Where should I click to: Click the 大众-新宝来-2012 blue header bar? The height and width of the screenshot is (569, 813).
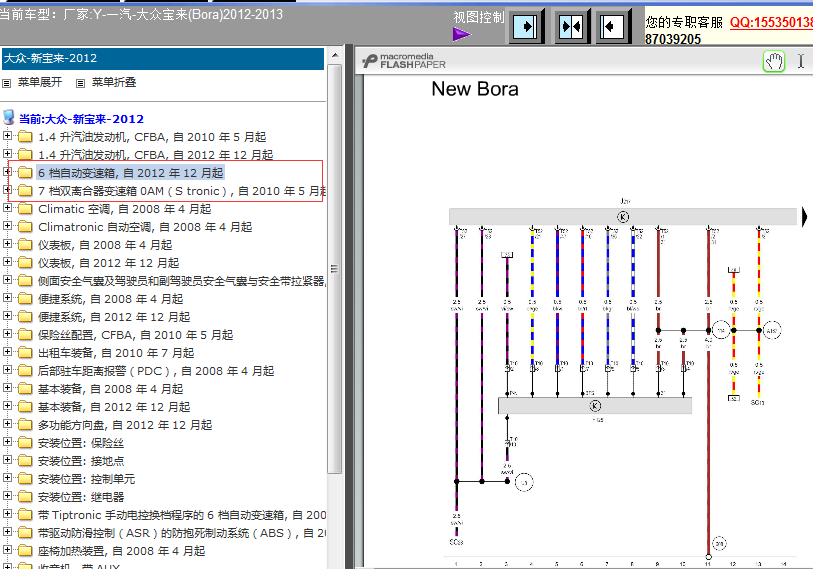[163, 59]
